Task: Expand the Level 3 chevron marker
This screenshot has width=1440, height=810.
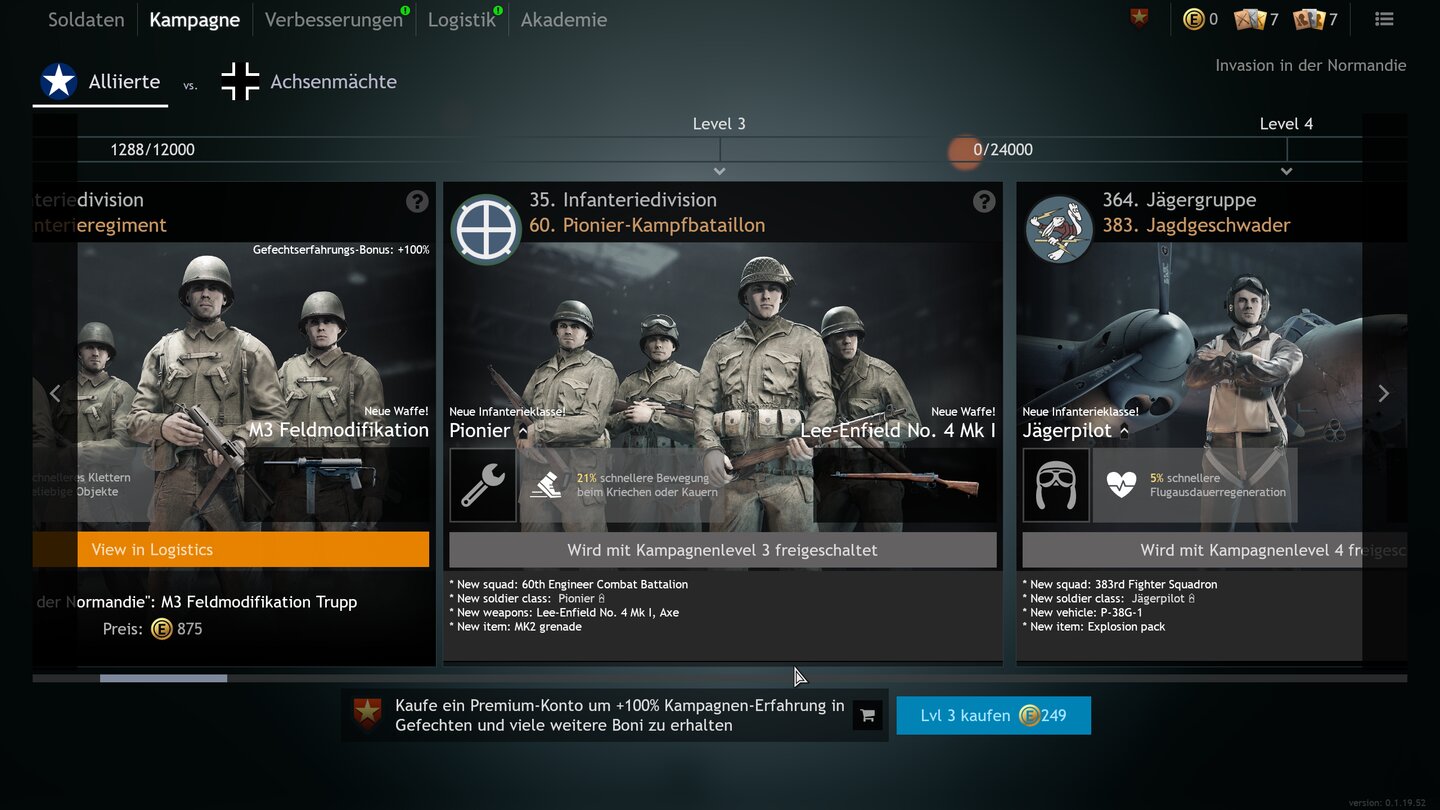Action: point(719,171)
